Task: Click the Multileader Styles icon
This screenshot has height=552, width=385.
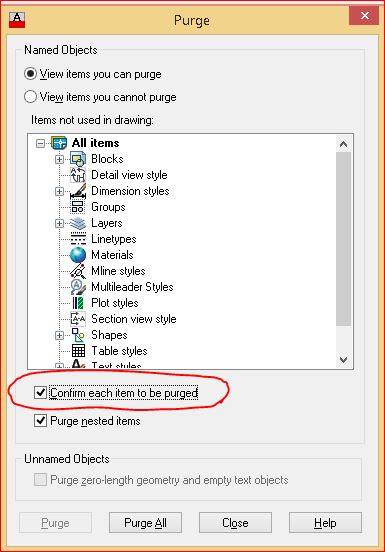Action: pyautogui.click(x=78, y=287)
